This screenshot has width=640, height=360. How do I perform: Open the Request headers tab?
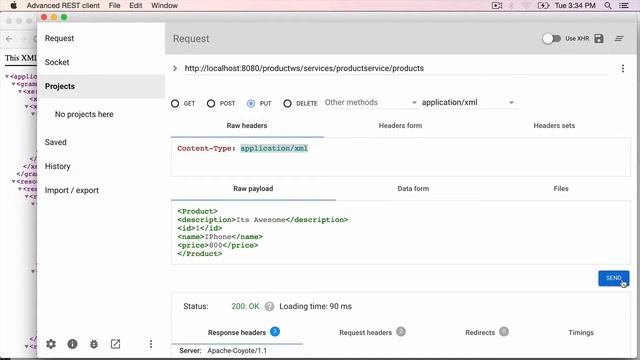pos(365,333)
